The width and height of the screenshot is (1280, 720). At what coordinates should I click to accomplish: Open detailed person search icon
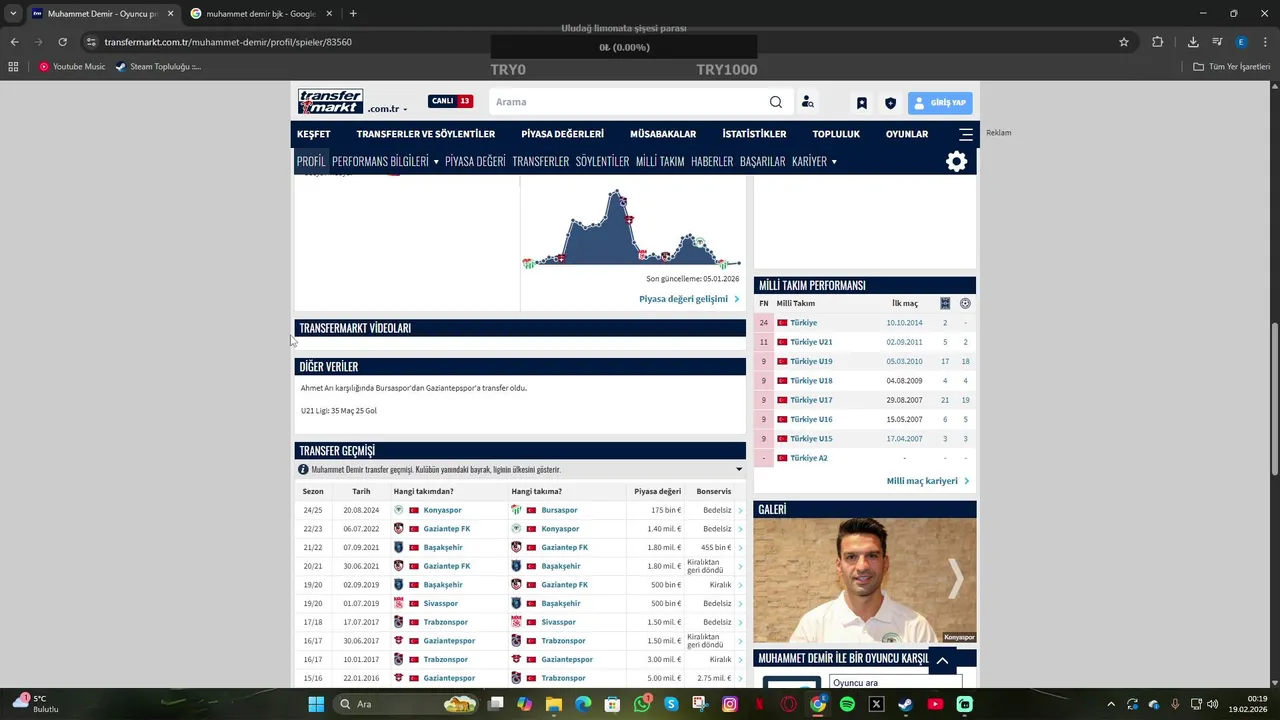coord(807,102)
